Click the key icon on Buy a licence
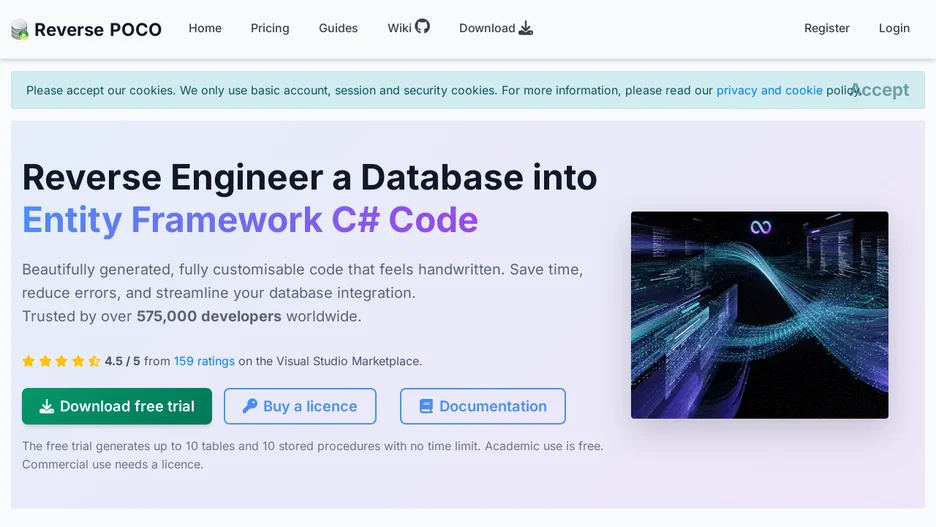The height and width of the screenshot is (527, 936). click(x=250, y=406)
